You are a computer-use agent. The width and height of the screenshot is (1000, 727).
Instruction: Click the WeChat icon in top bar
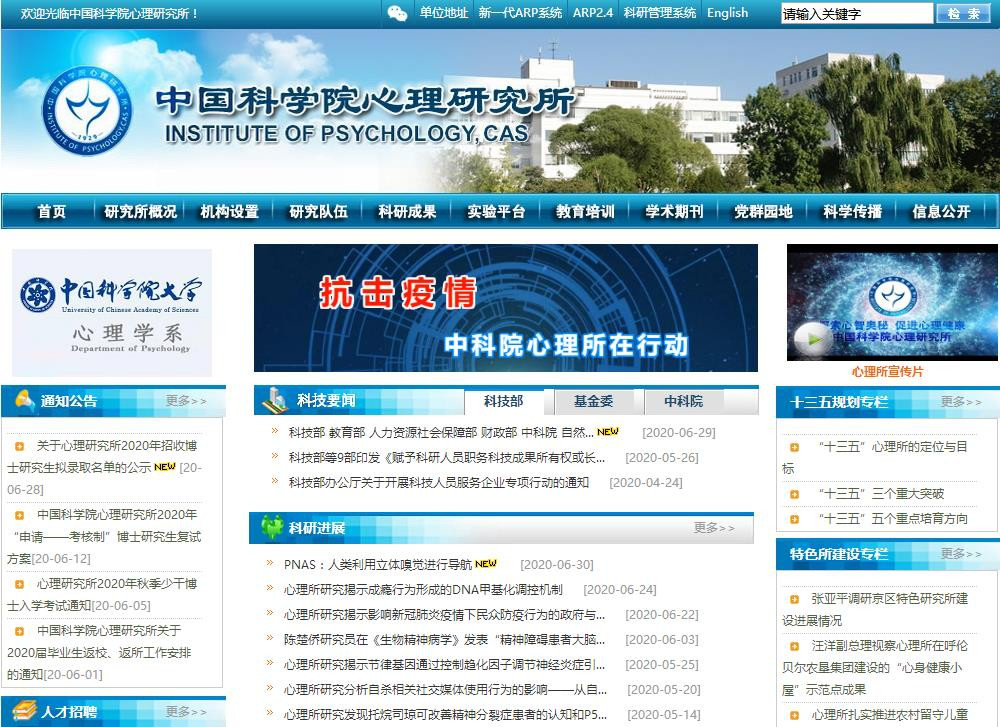[x=397, y=13]
